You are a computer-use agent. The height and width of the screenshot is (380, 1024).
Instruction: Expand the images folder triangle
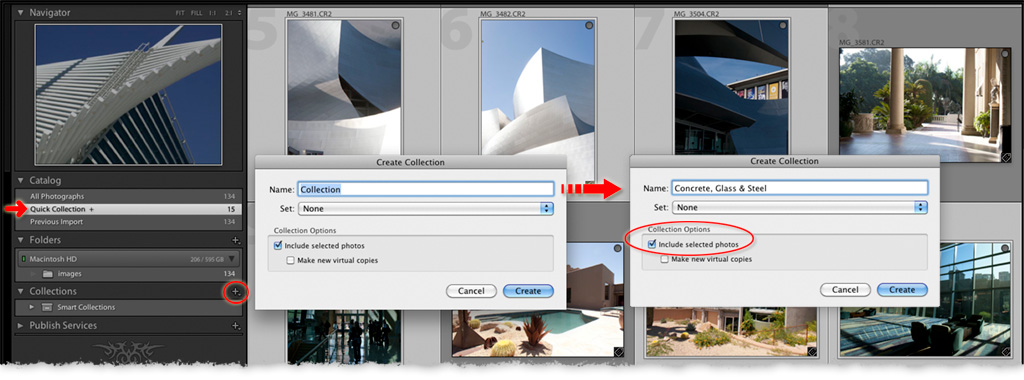tap(33, 274)
